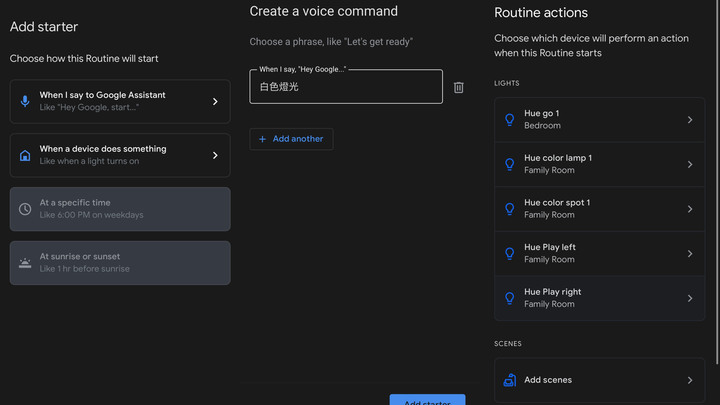Click the 'Hue Play right' label
Image resolution: width=720 pixels, height=405 pixels.
[552, 292]
